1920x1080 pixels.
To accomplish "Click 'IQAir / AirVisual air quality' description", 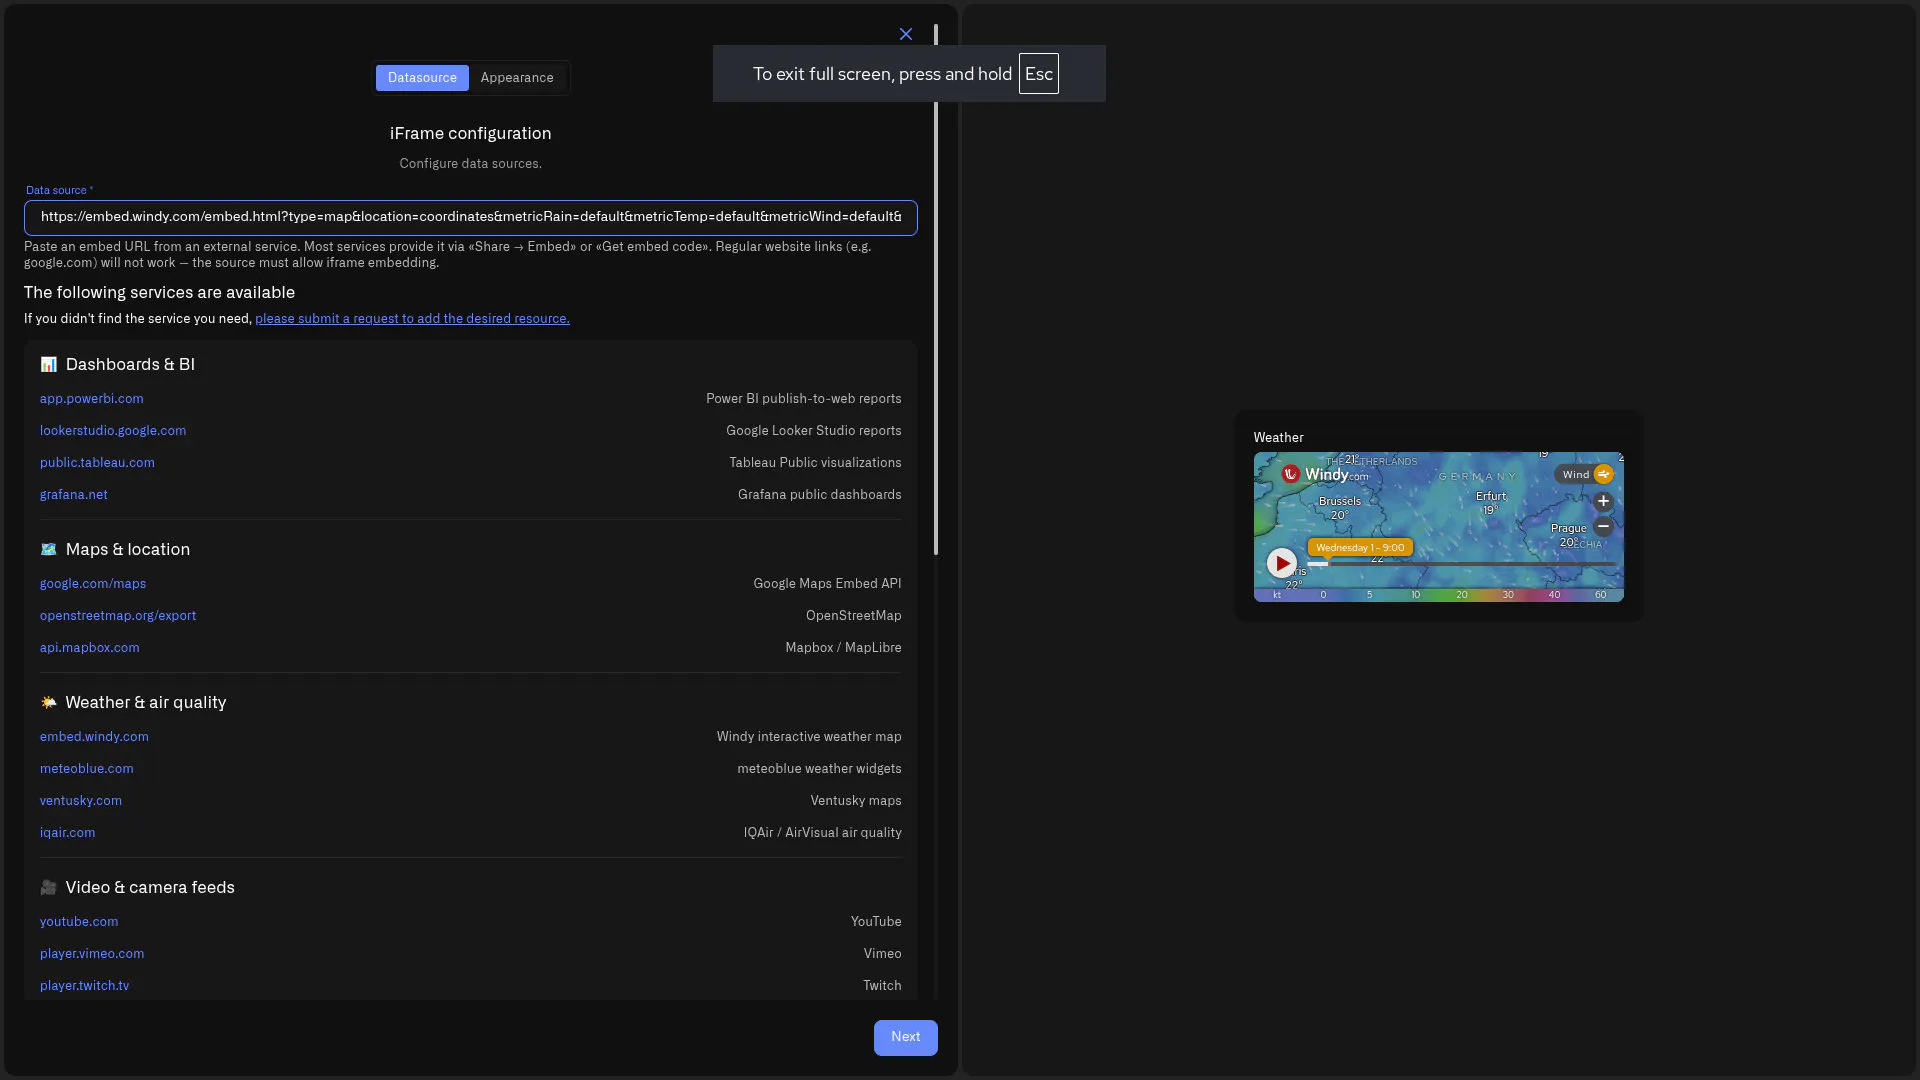I will point(822,833).
